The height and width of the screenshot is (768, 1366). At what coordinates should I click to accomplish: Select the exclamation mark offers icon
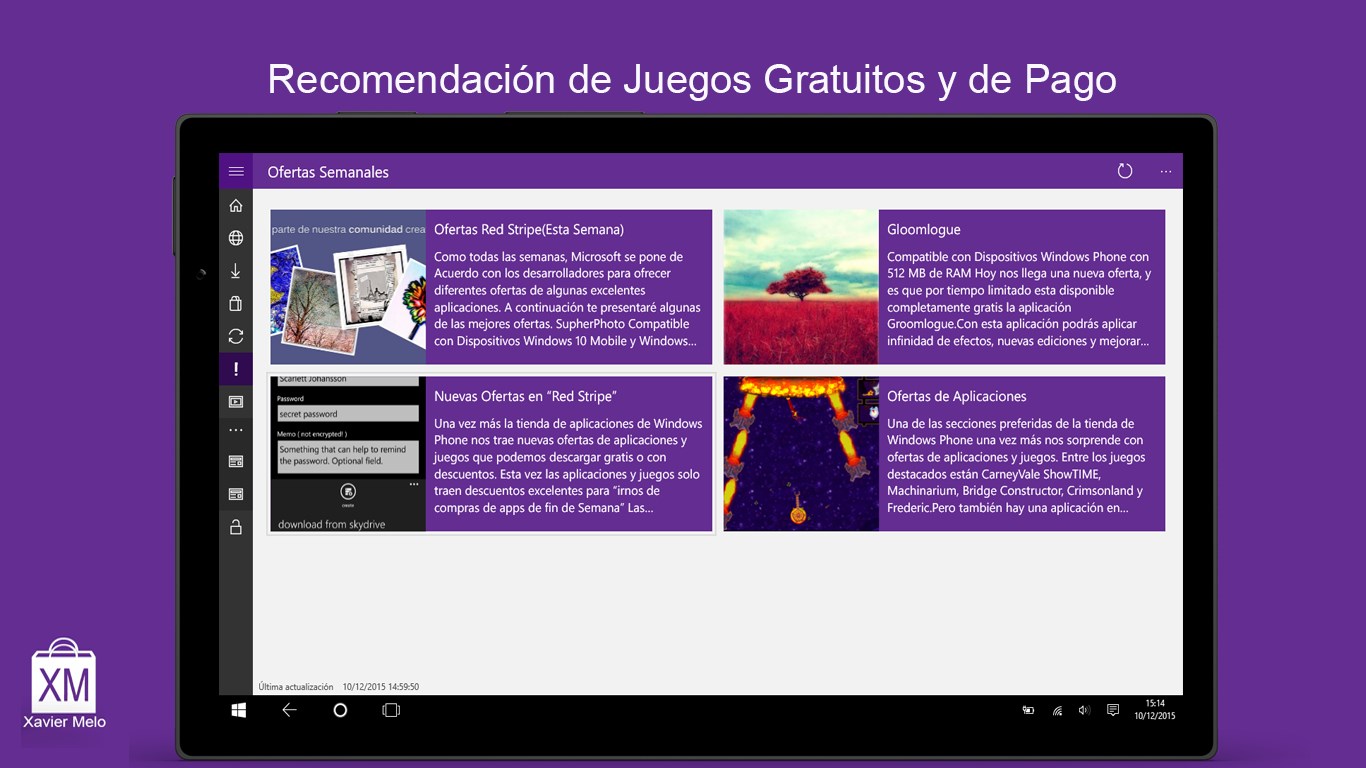tap(236, 369)
